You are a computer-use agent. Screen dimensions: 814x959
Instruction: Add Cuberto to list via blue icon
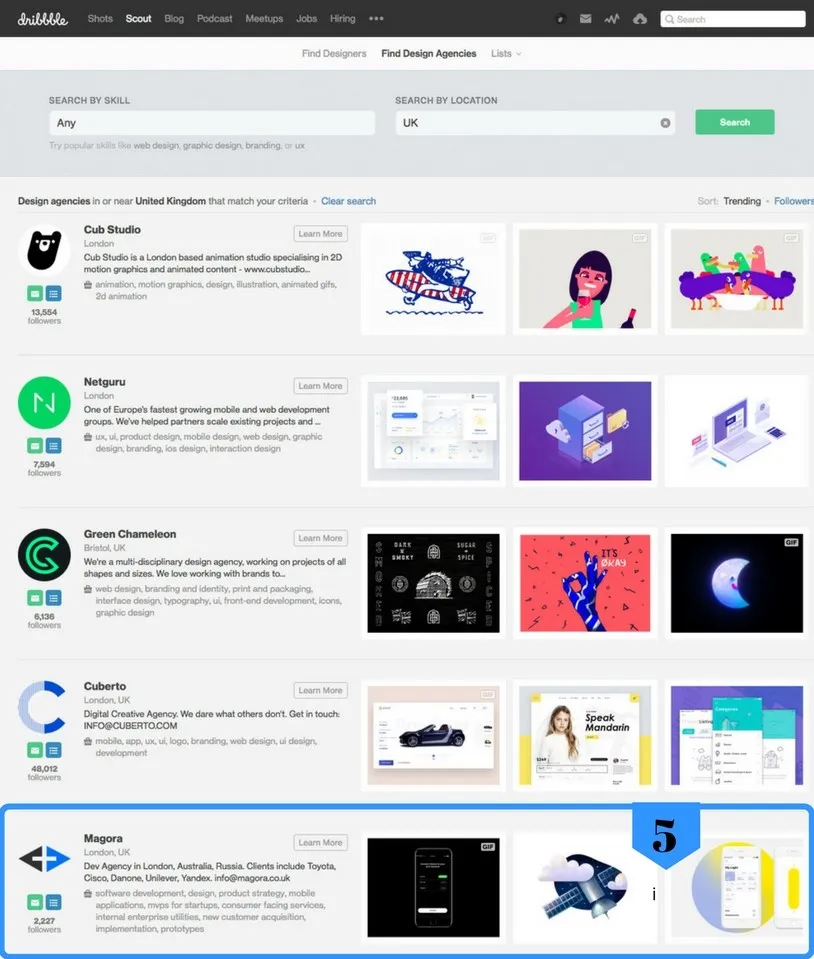click(54, 750)
